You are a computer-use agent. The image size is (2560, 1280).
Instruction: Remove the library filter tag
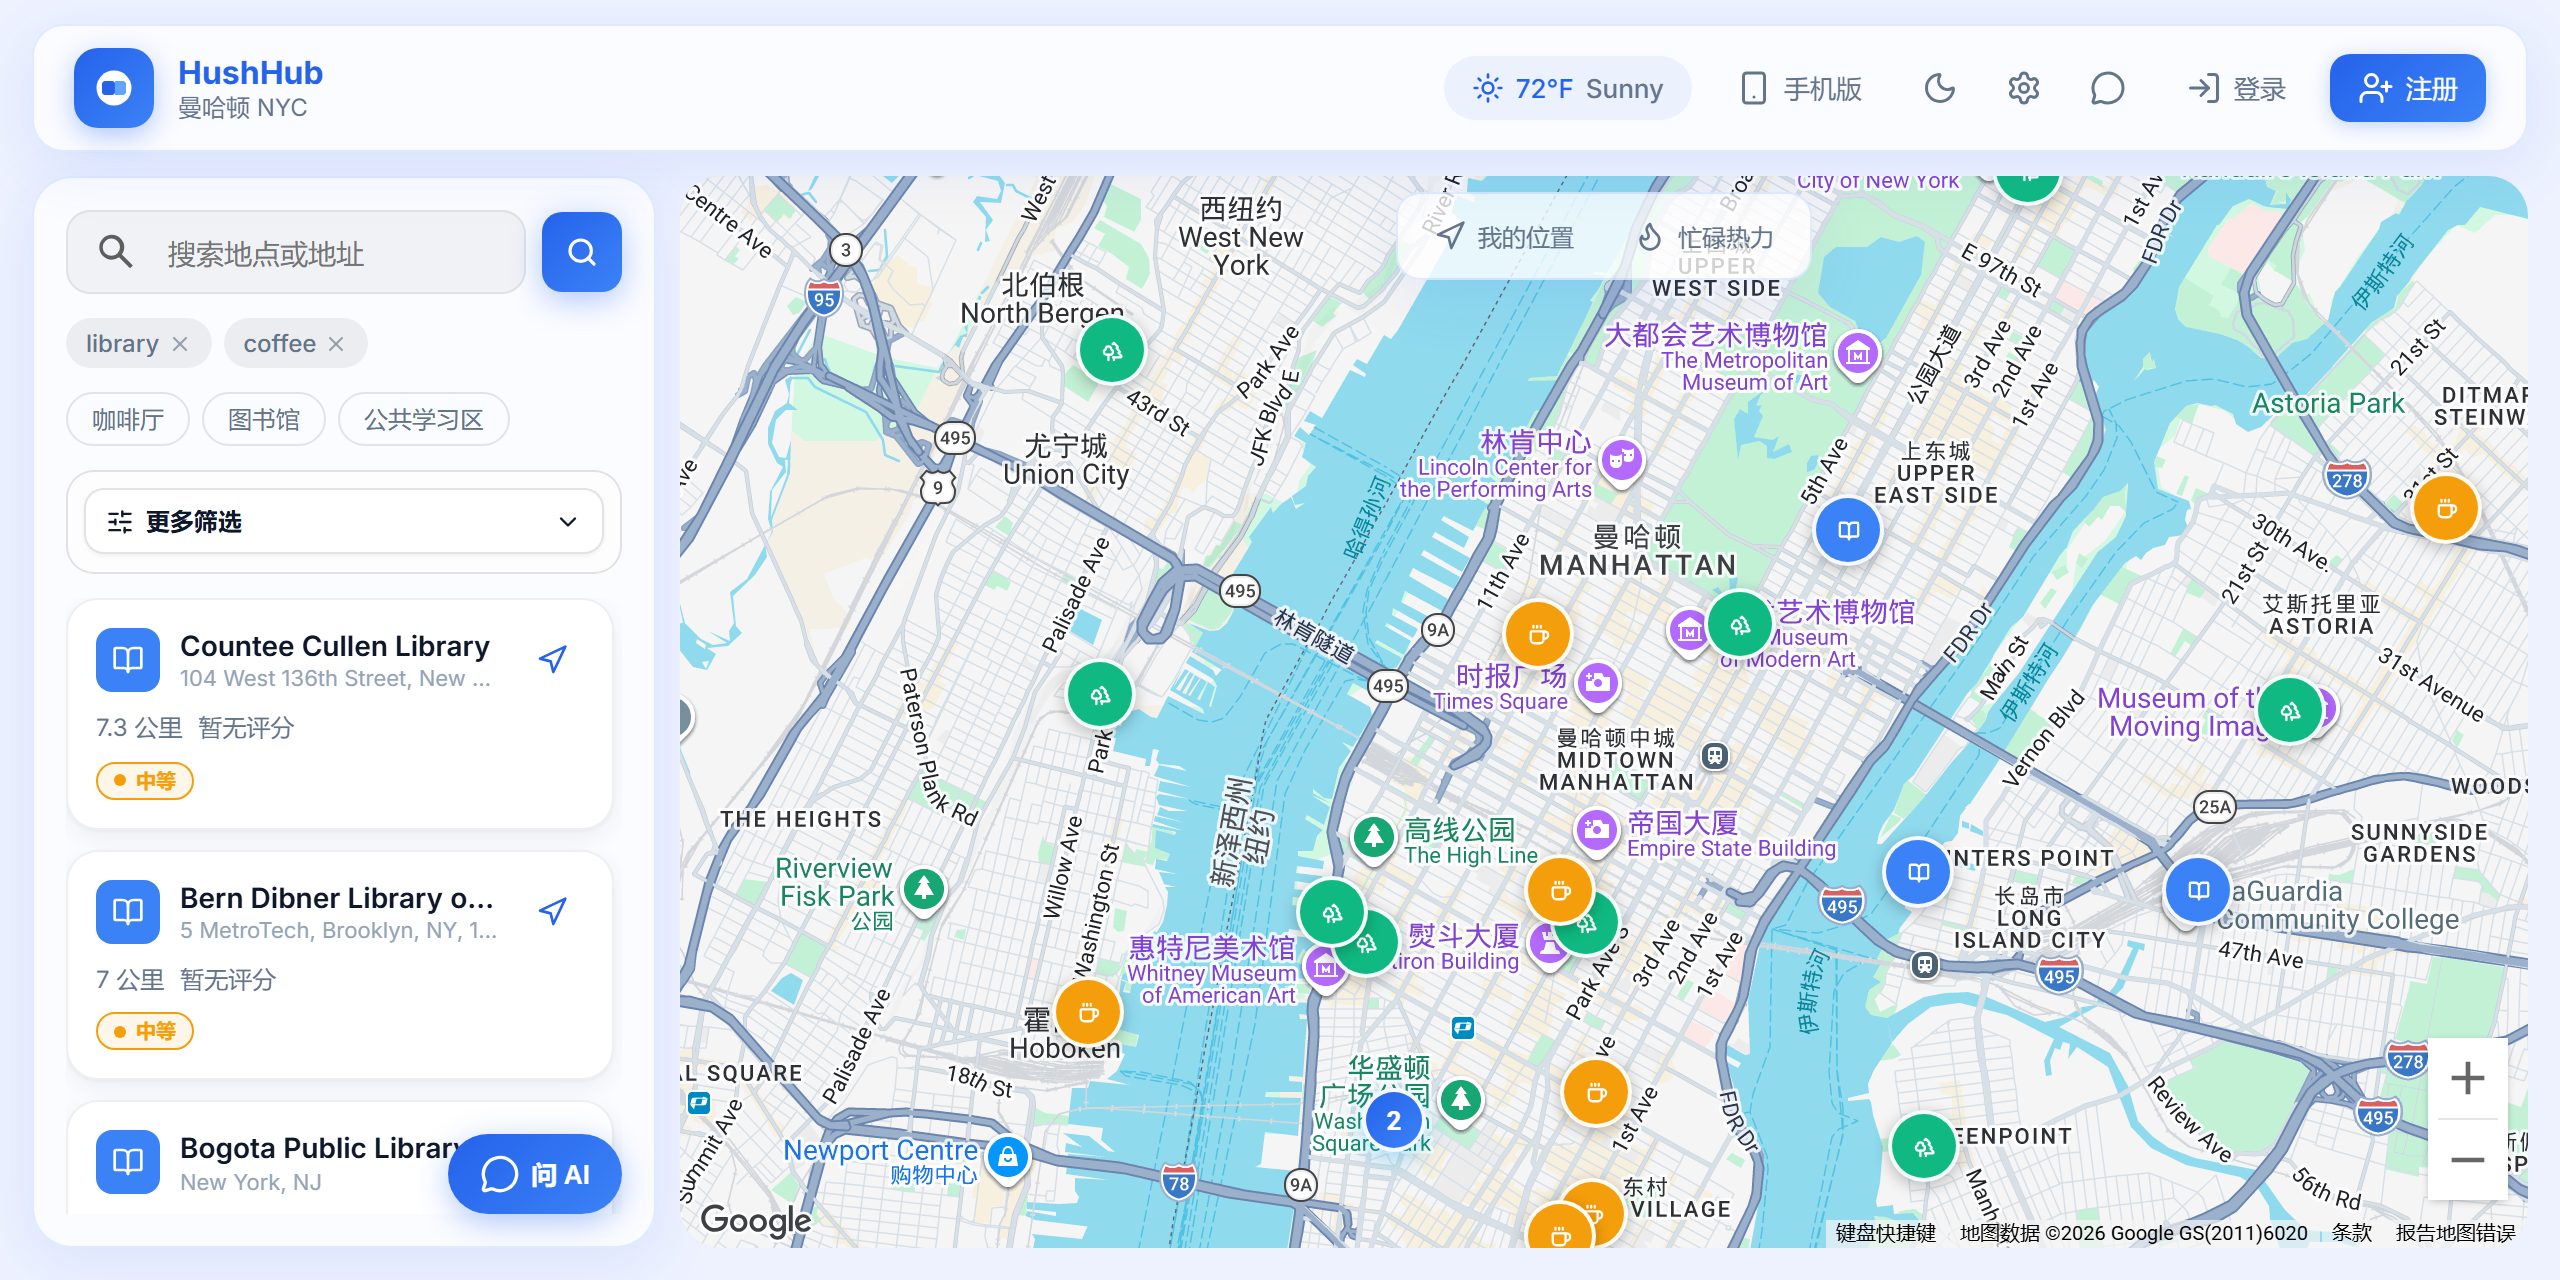pos(180,344)
